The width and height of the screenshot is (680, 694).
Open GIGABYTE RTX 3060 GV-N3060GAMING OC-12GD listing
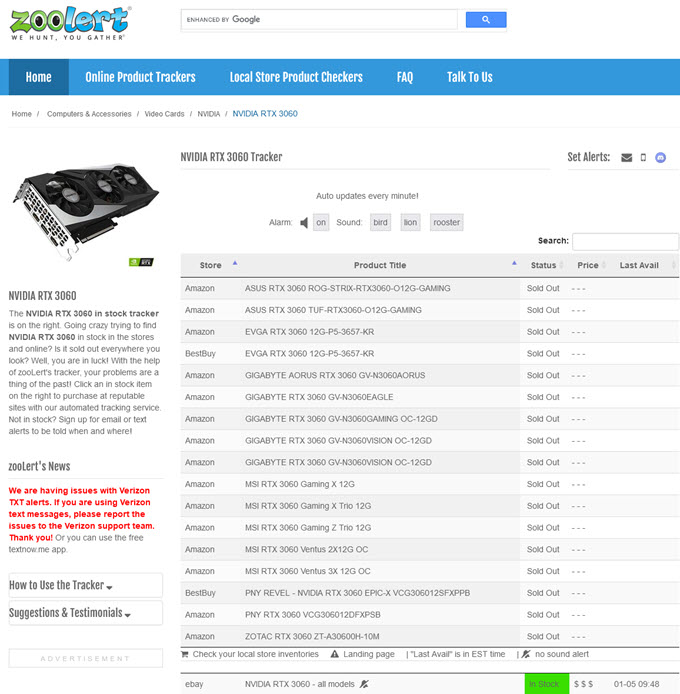click(341, 419)
